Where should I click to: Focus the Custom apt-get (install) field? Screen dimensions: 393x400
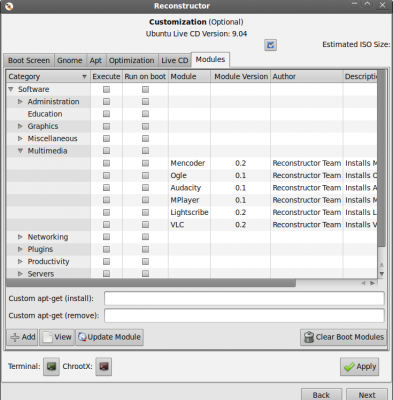point(244,299)
